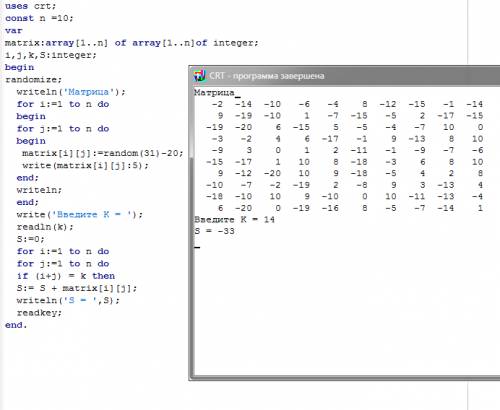This screenshot has width=500, height=410.
Task: Click the 'Введите K = 14' console line
Action: 234,220
